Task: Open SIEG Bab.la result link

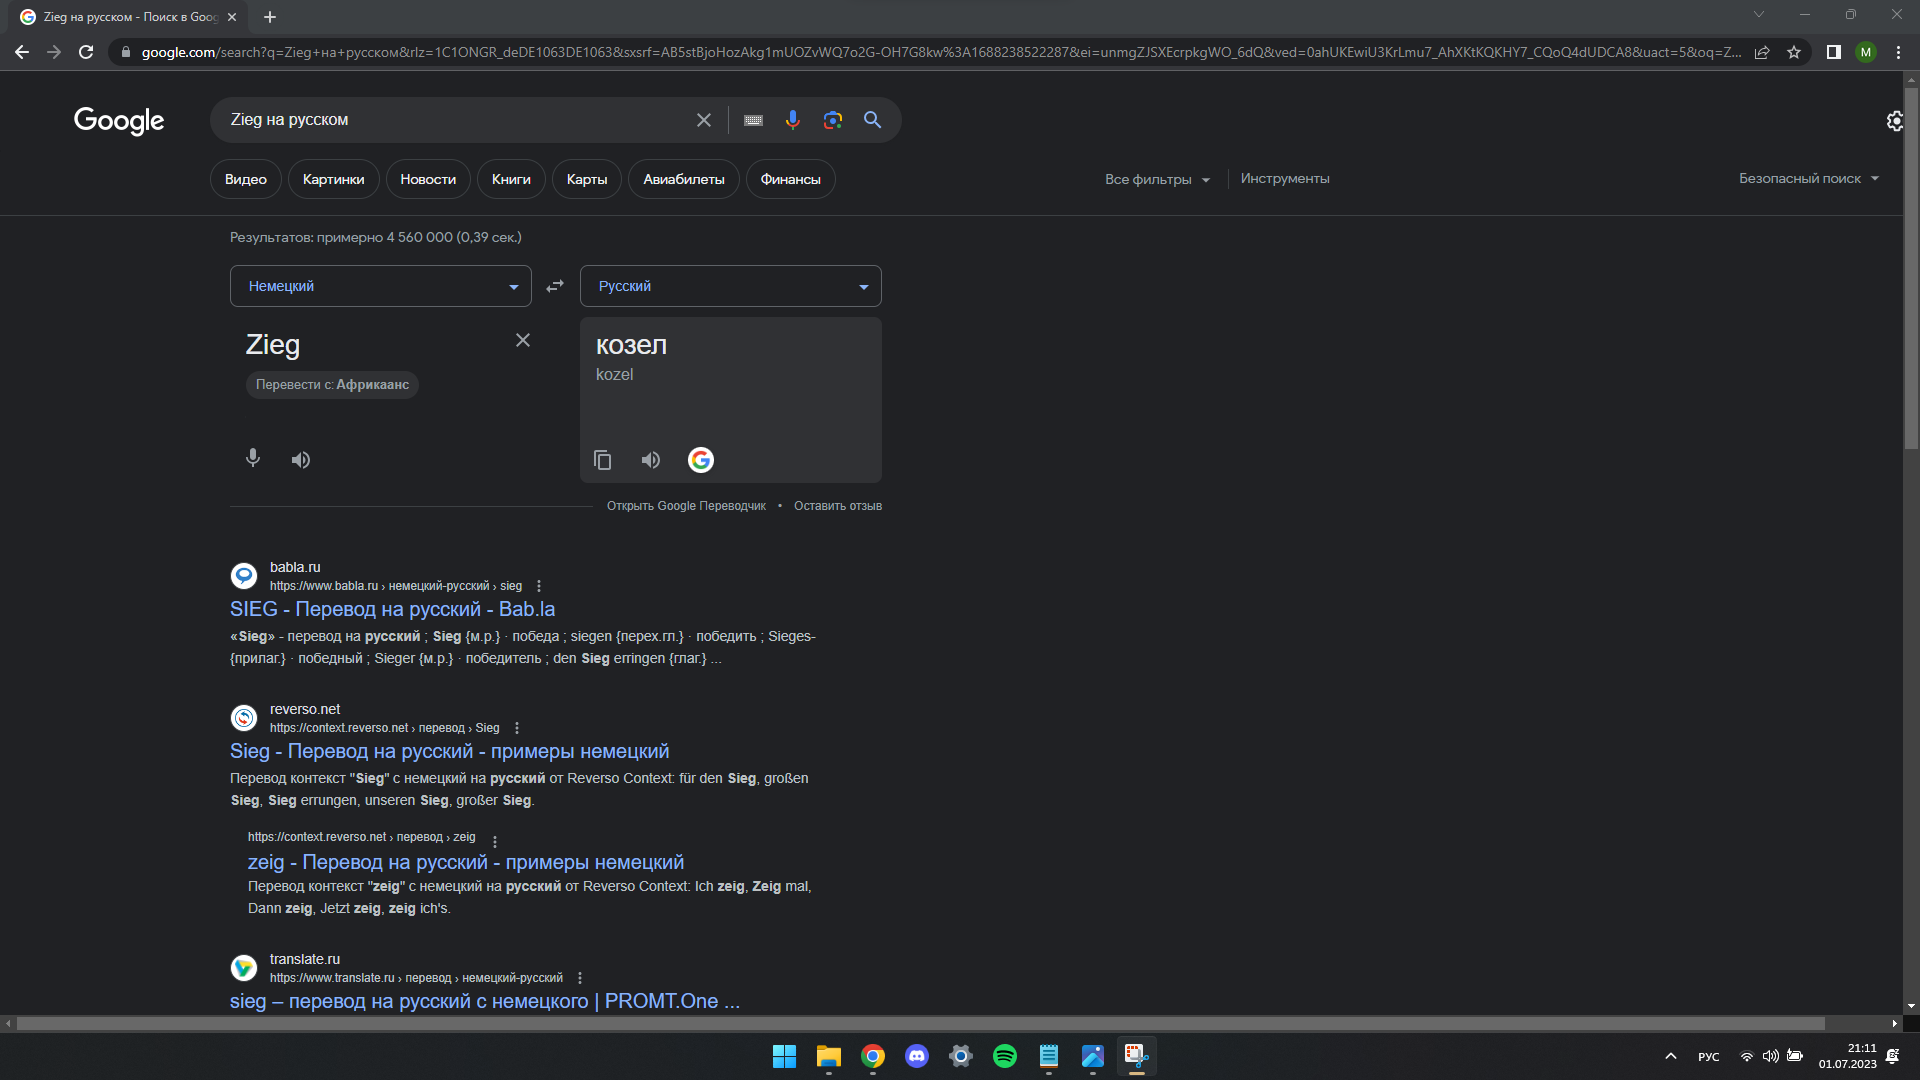Action: (392, 609)
